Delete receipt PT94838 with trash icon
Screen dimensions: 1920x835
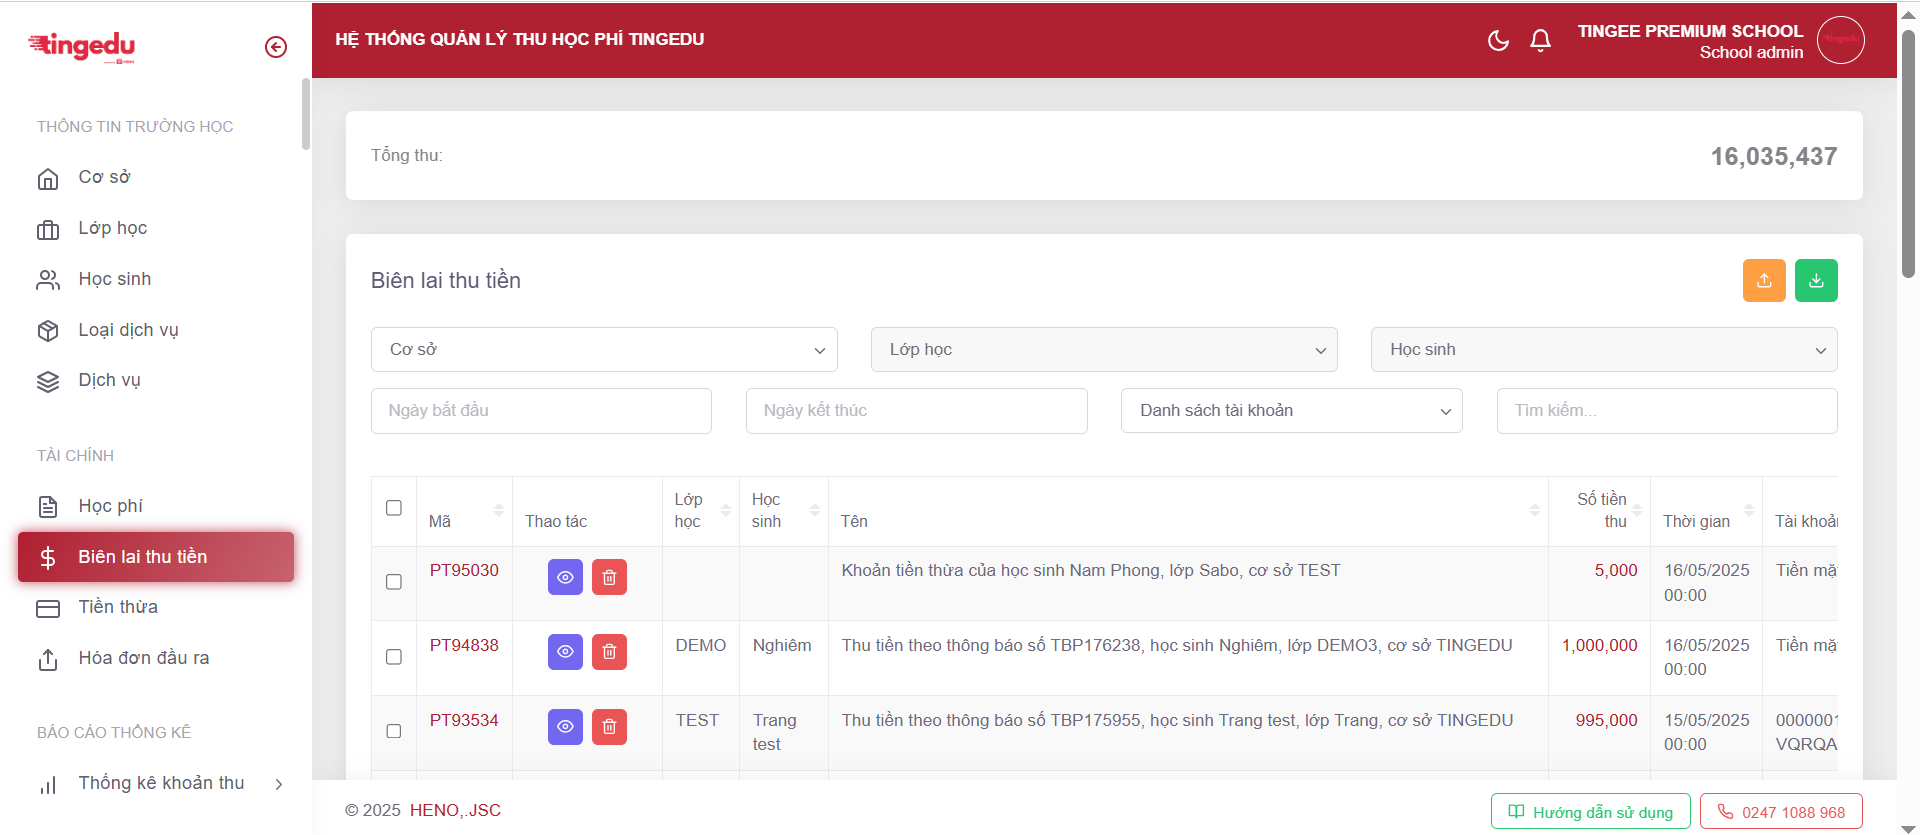pyautogui.click(x=609, y=652)
